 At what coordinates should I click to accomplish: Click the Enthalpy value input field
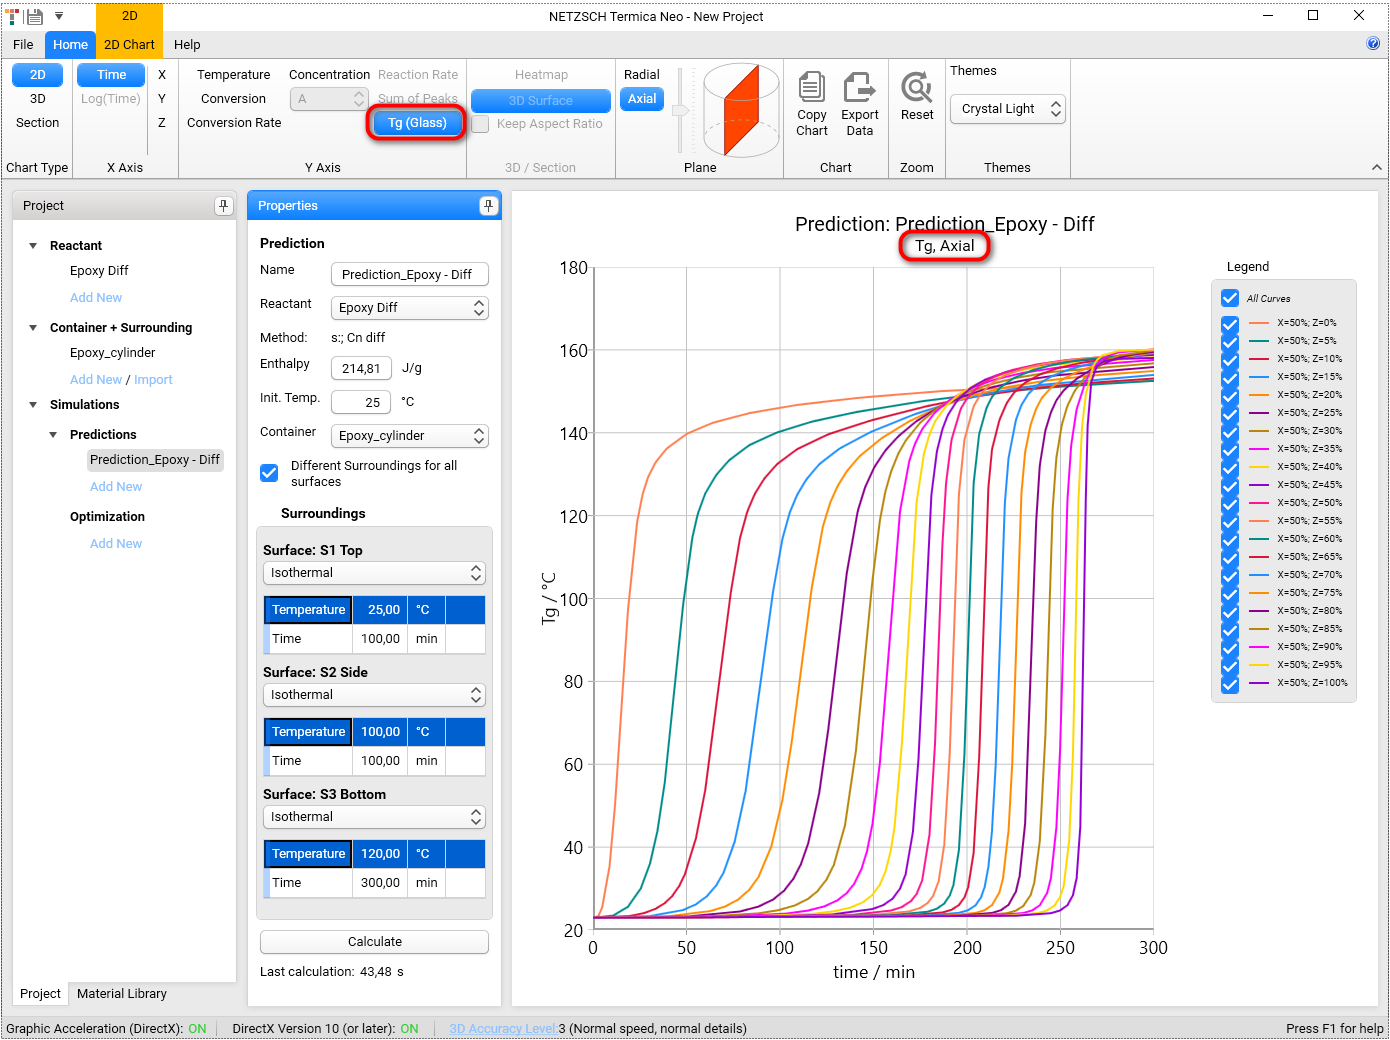click(361, 369)
